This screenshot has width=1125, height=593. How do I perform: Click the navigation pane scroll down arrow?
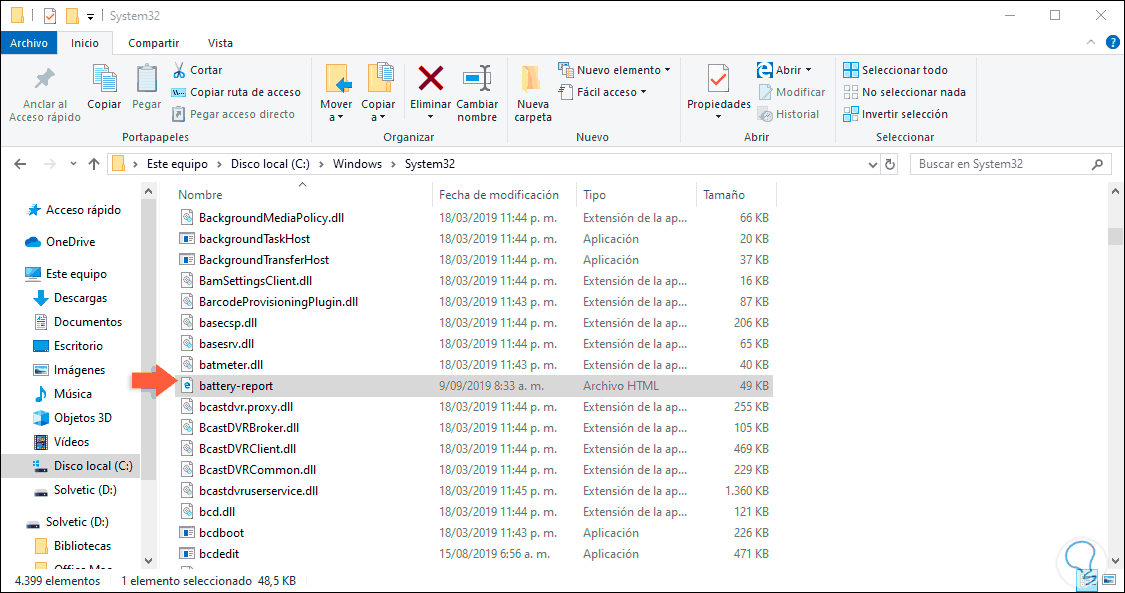pyautogui.click(x=149, y=561)
